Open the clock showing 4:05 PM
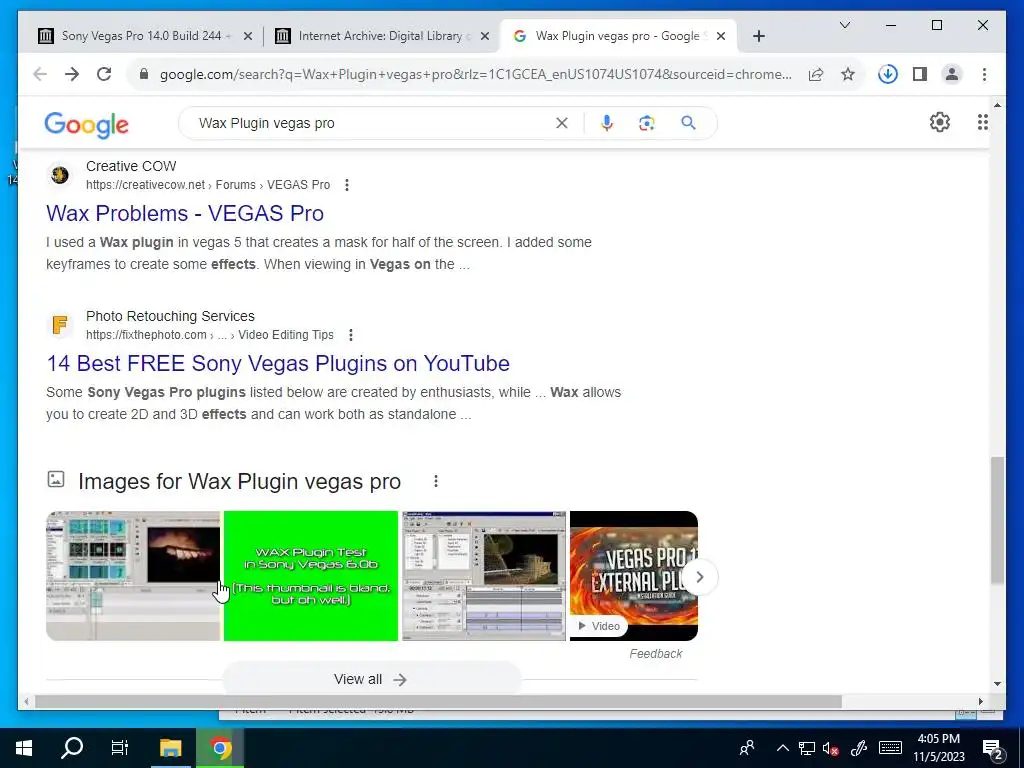Viewport: 1024px width, 768px height. [x=938, y=748]
